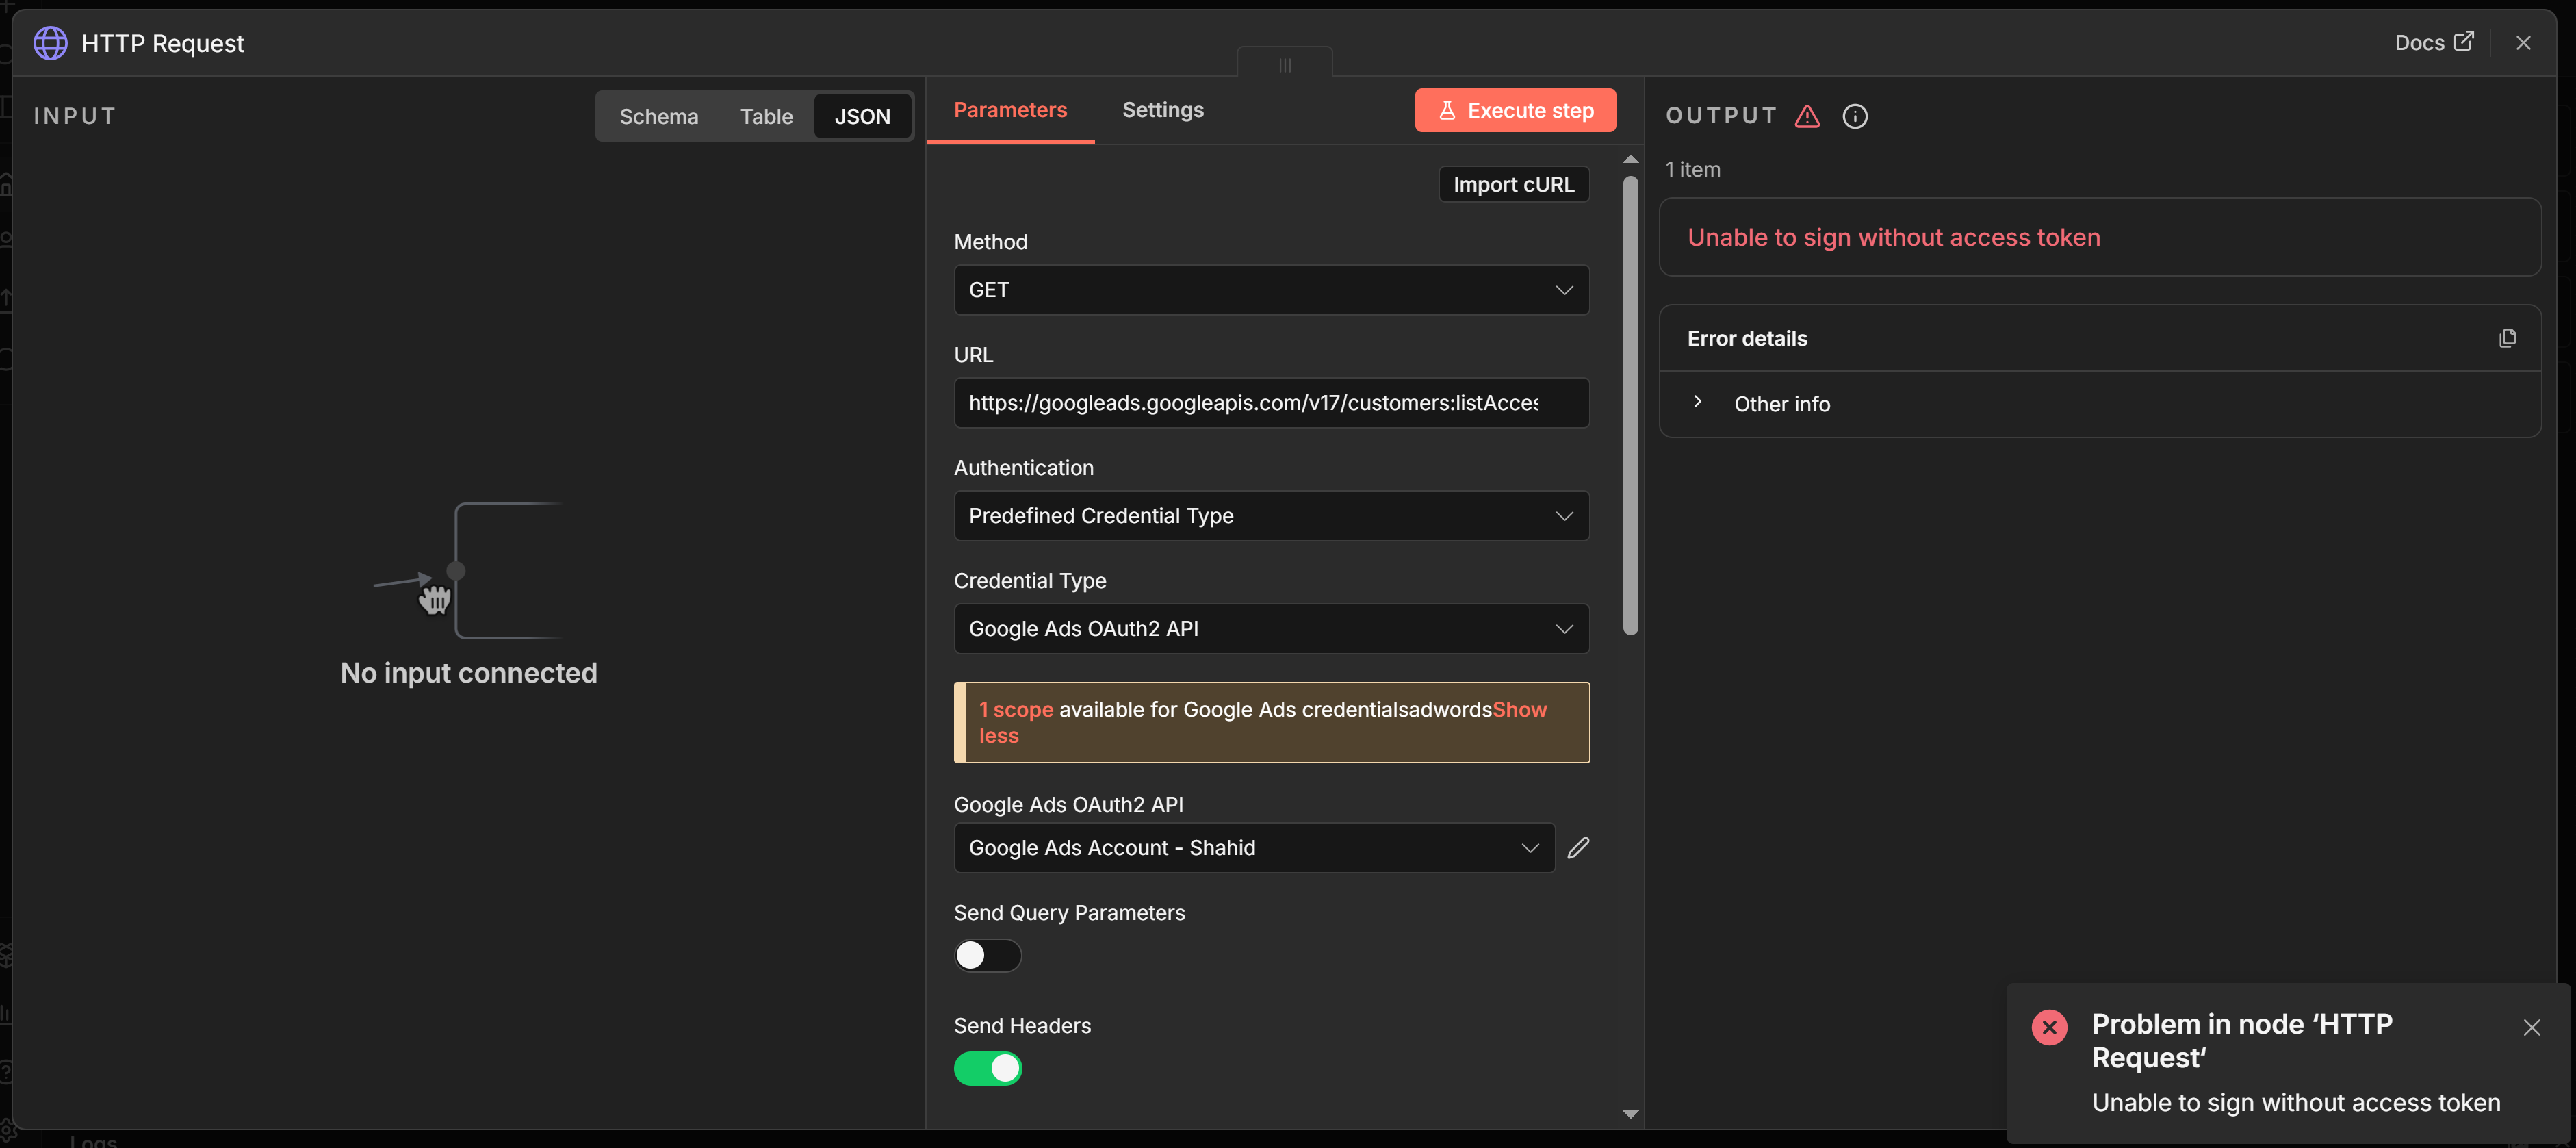The height and width of the screenshot is (1148, 2576).
Task: Dismiss the error toast notification
Action: point(2531,1027)
